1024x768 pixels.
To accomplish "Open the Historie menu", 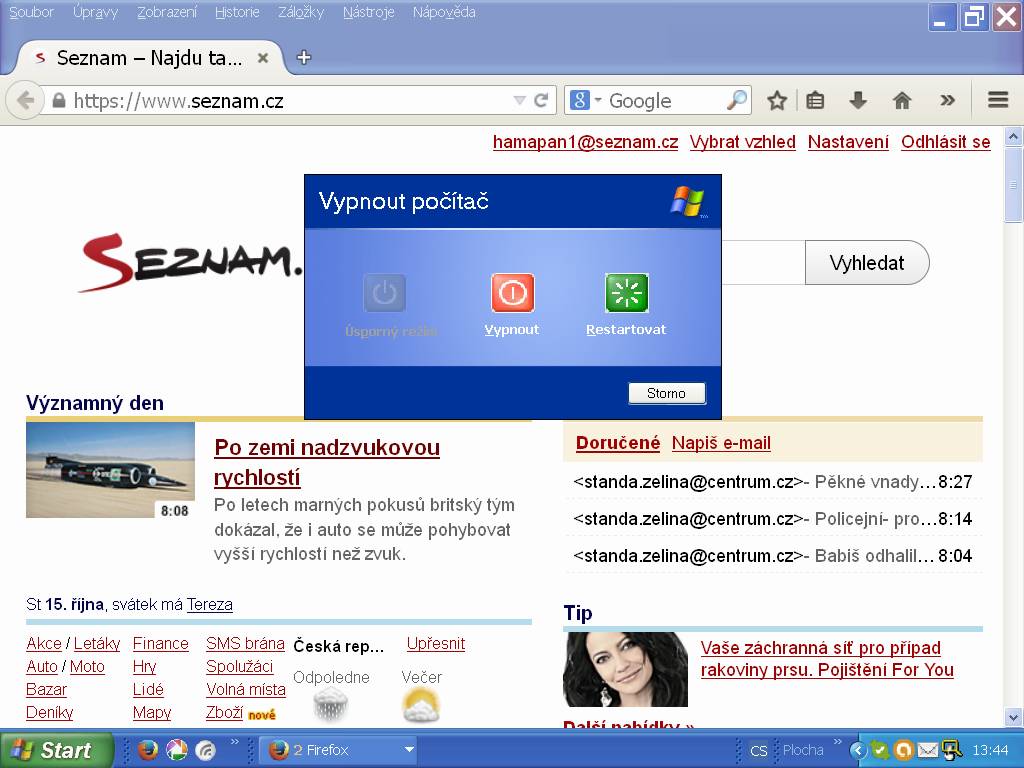I will (x=237, y=12).
